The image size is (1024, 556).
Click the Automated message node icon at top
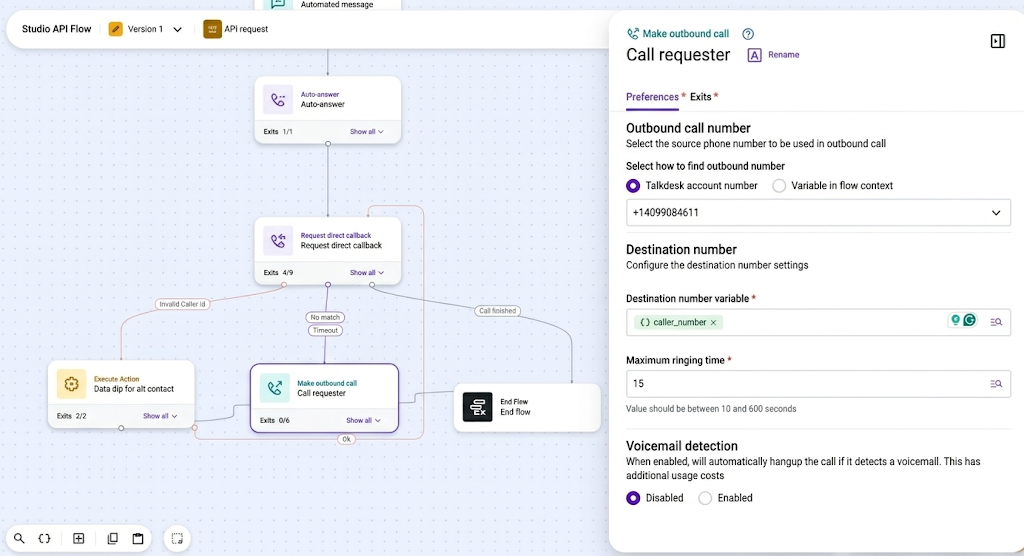click(x=278, y=3)
